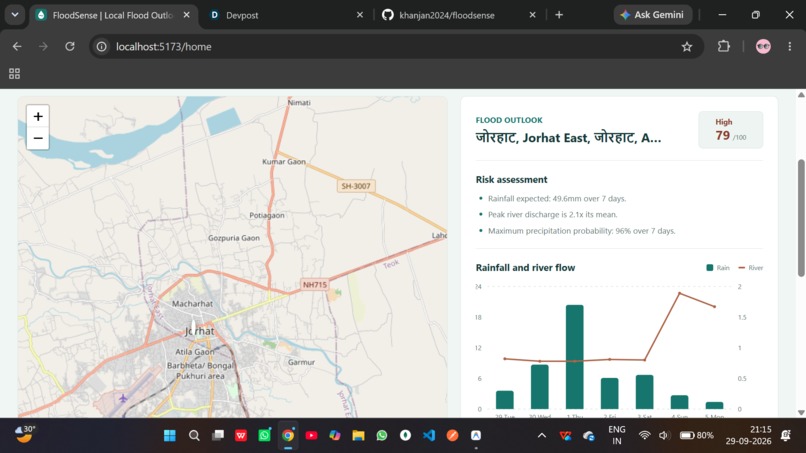Click the page vertical scrollbar thumb
Image resolution: width=806 pixels, height=453 pixels.
(801, 218)
